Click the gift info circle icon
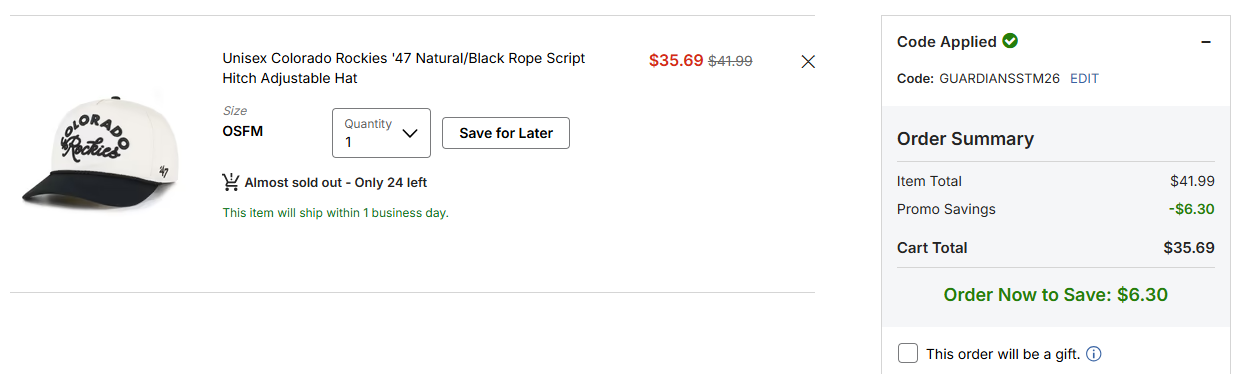Image resolution: width=1240 pixels, height=374 pixels. click(x=1094, y=354)
